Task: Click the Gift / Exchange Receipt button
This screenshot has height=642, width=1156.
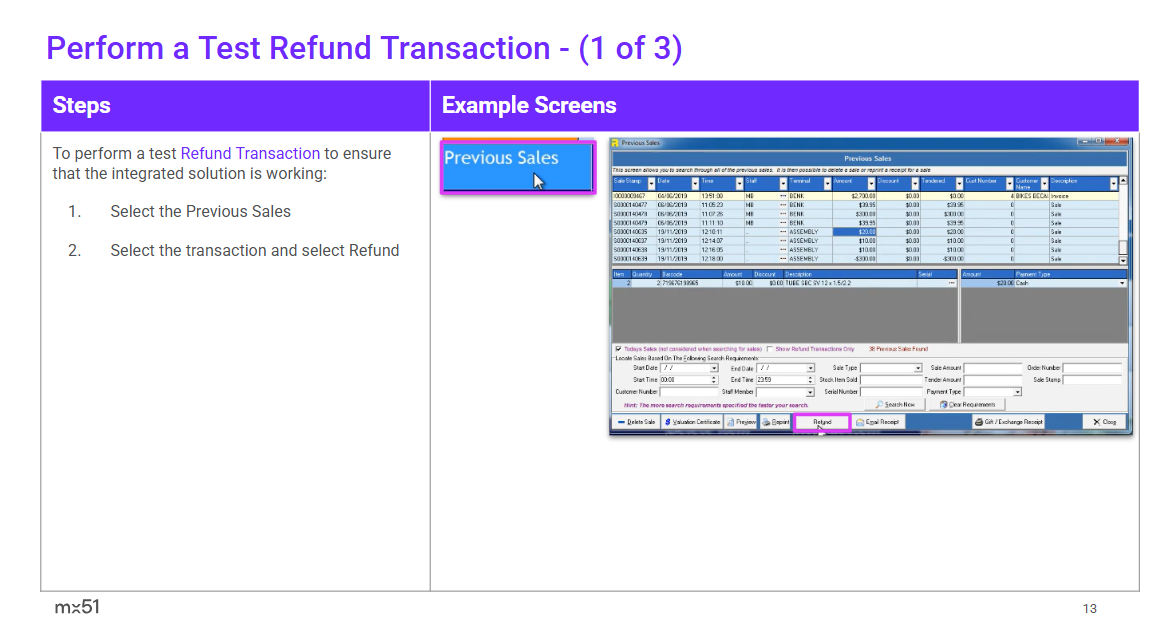Action: [1008, 422]
